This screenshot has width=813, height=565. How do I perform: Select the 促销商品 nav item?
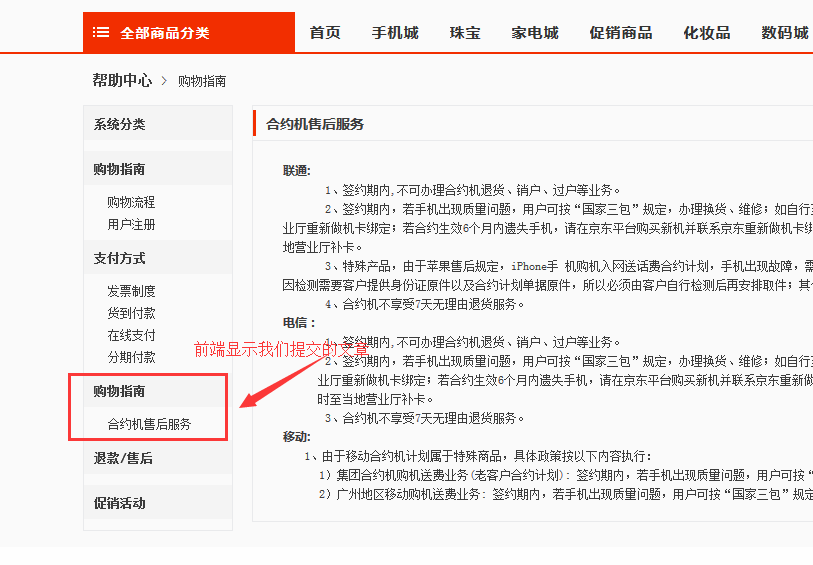pos(621,33)
